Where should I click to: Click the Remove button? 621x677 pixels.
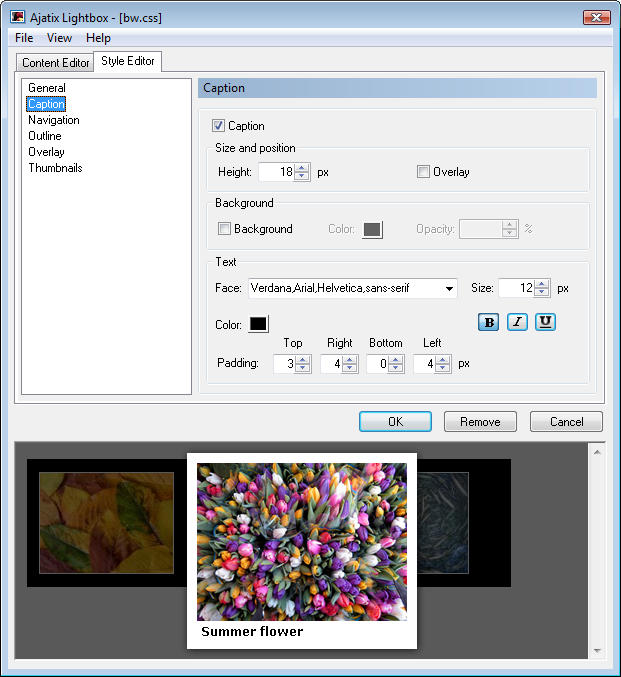[x=480, y=421]
